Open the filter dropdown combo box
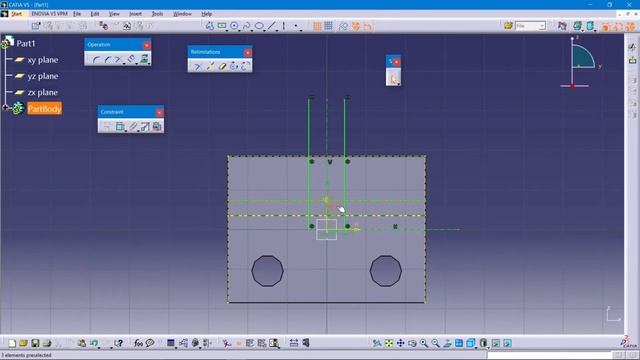This screenshot has width=640, height=360. (530, 26)
